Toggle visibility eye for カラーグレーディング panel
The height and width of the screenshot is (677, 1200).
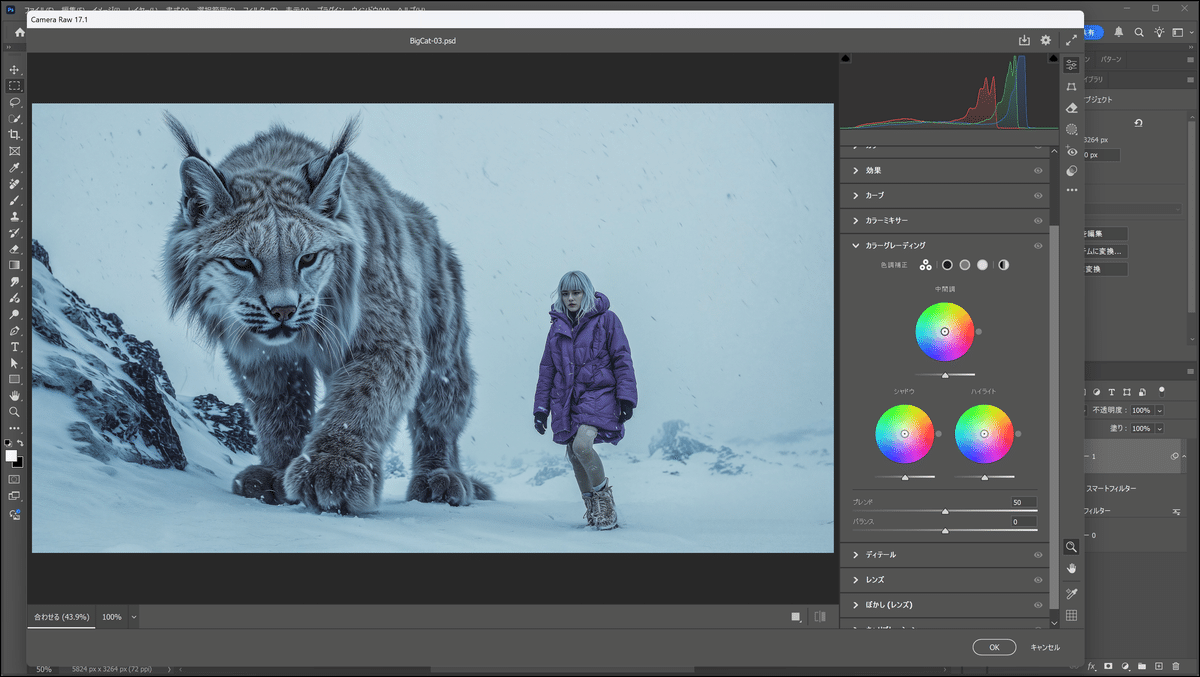[x=1038, y=245]
